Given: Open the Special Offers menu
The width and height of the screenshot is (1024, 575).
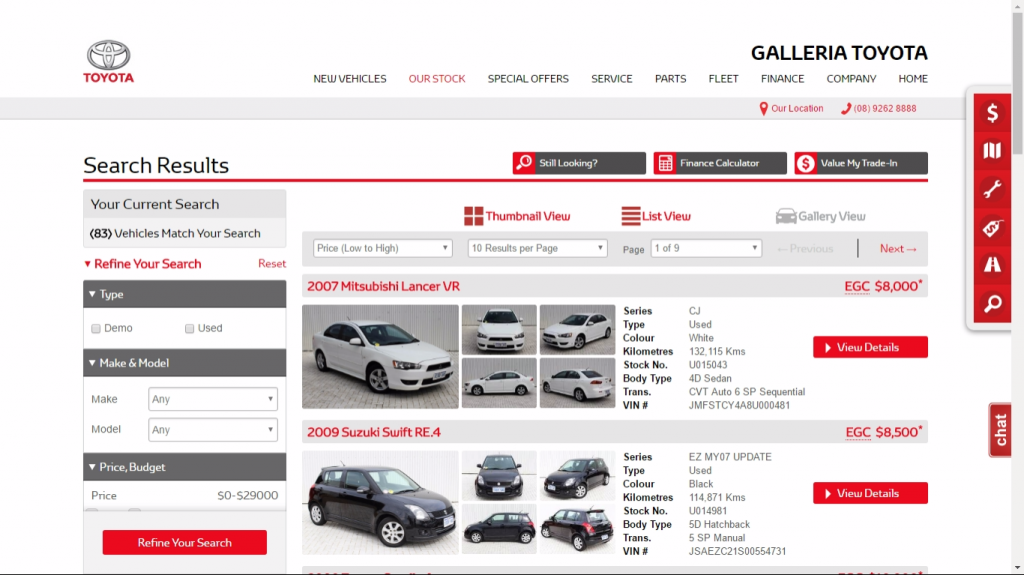Looking at the screenshot, I should click(528, 79).
